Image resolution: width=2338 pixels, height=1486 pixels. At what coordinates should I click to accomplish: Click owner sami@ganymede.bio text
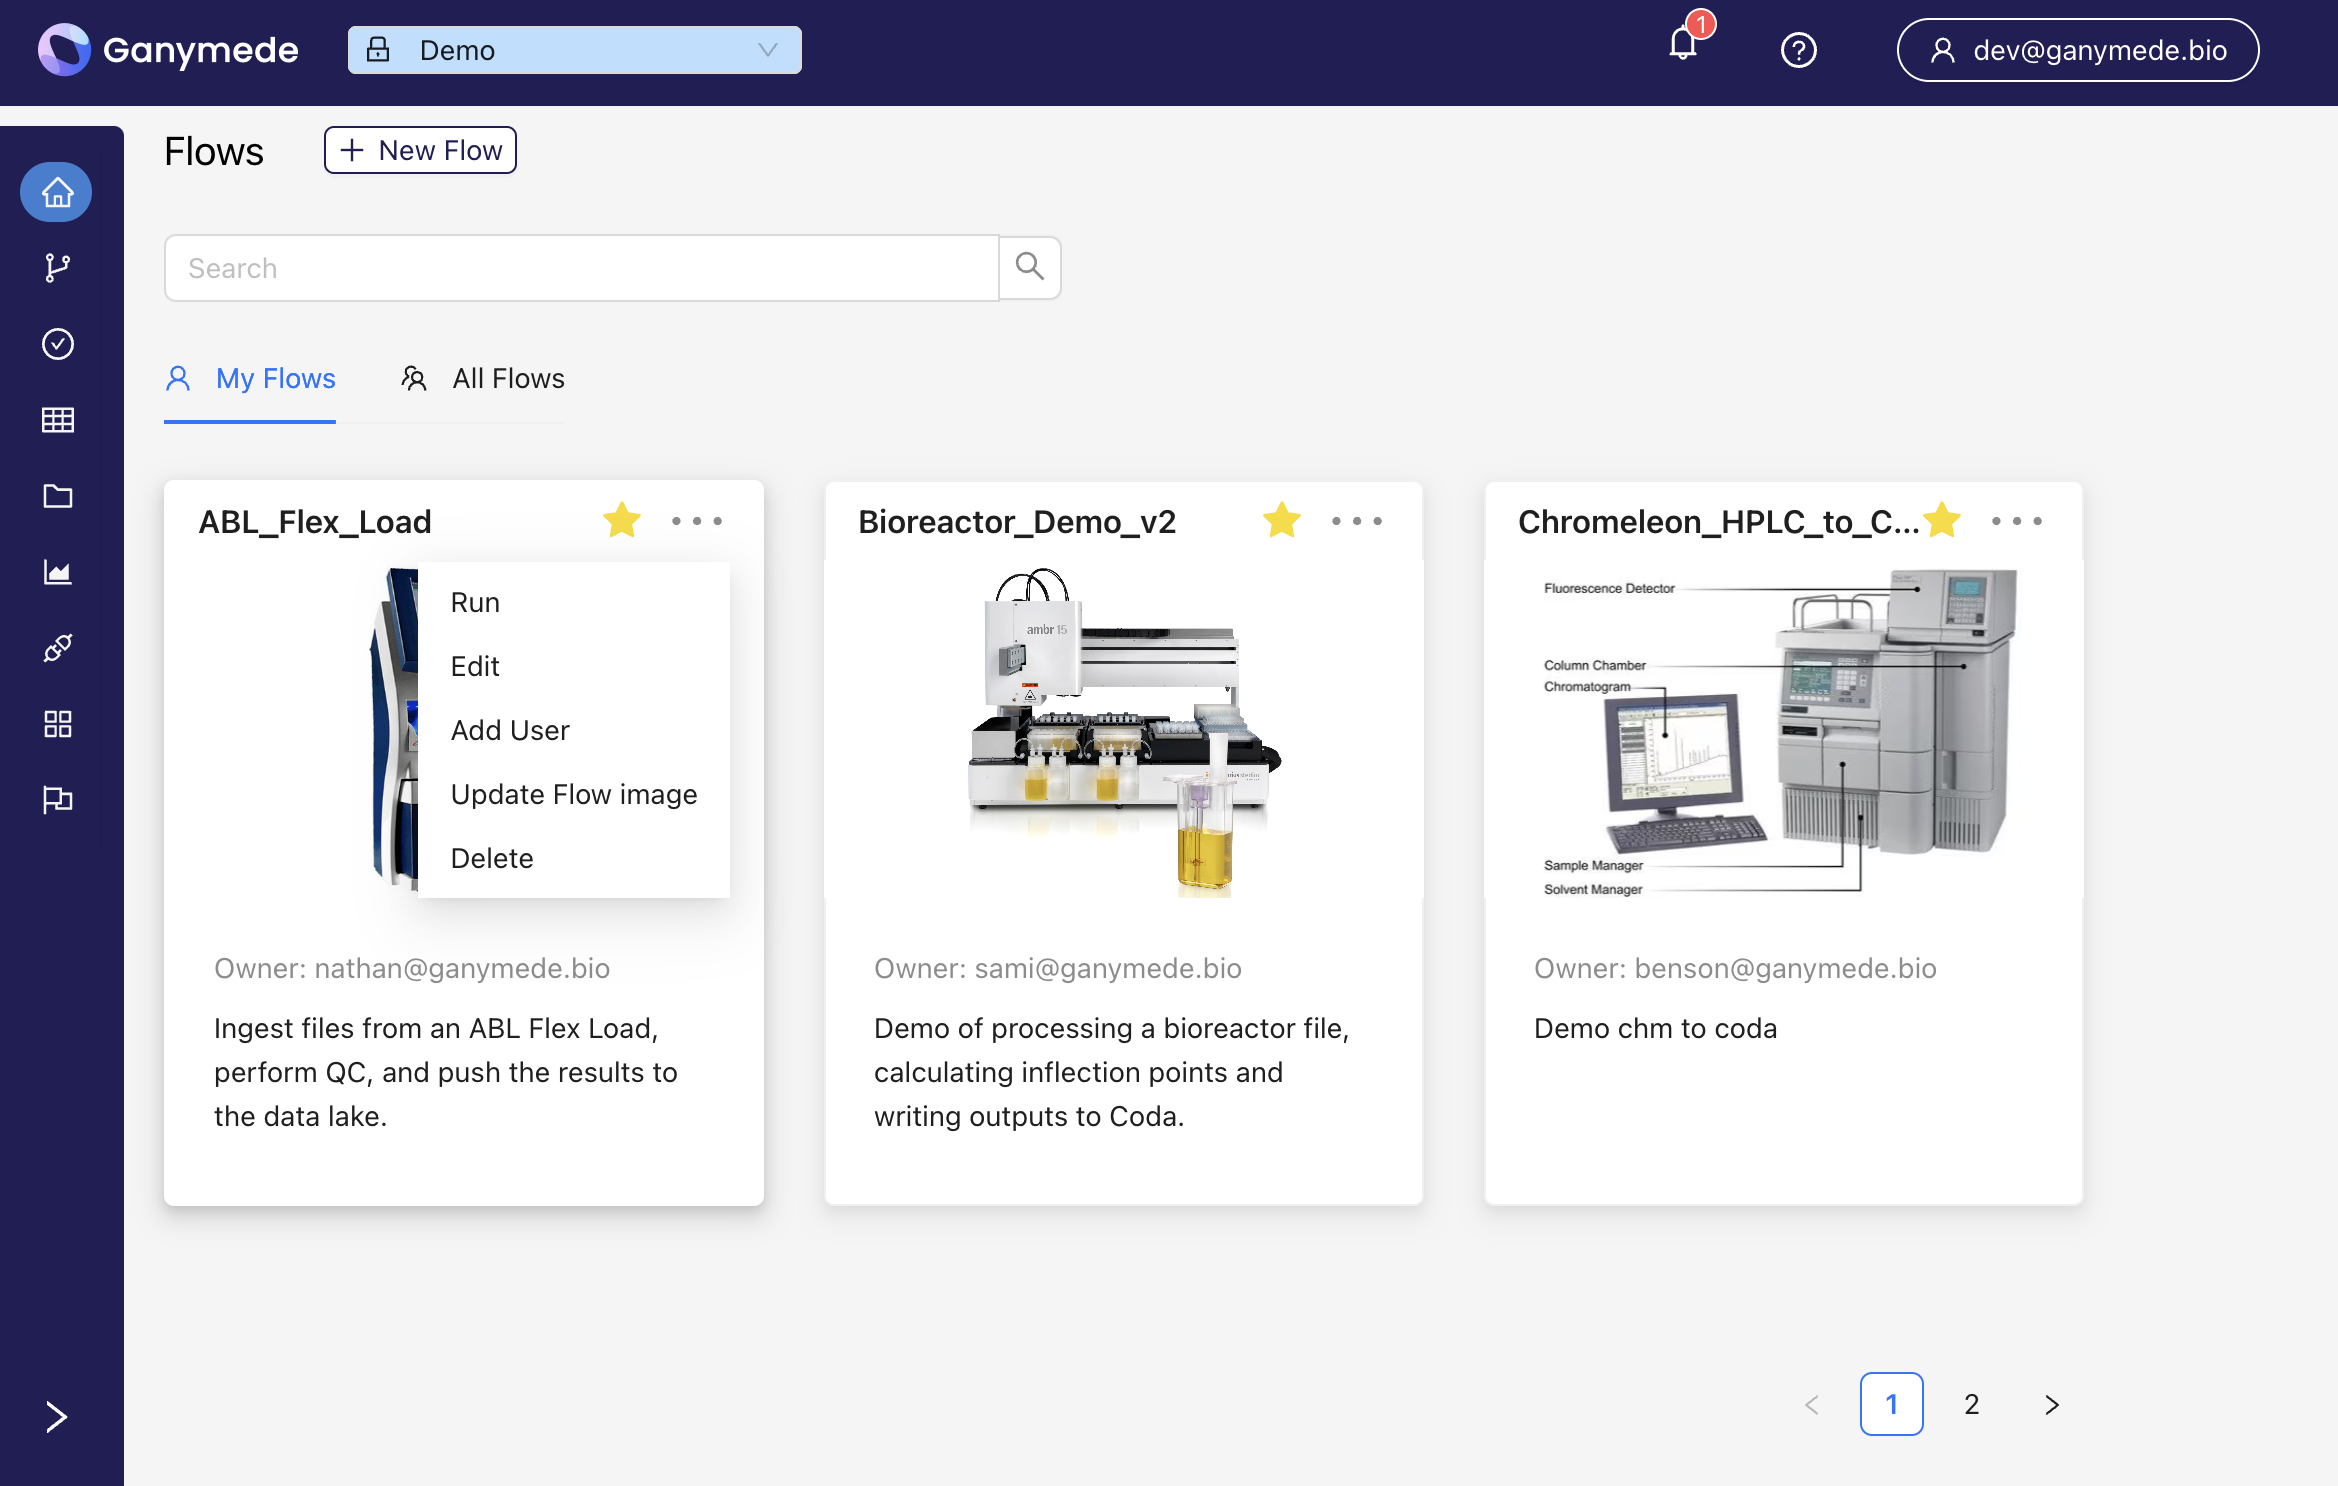point(1058,968)
